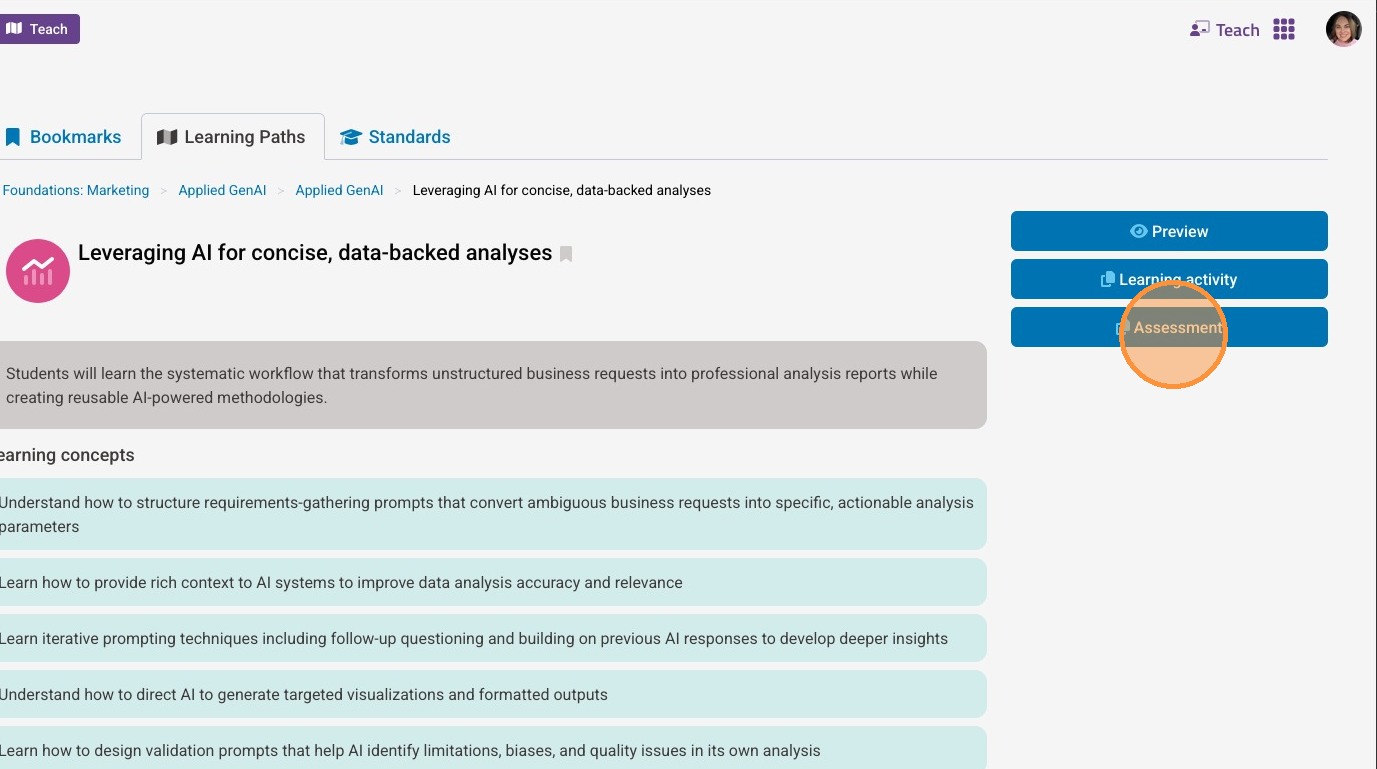Click the Teach link in header

coord(1224,30)
